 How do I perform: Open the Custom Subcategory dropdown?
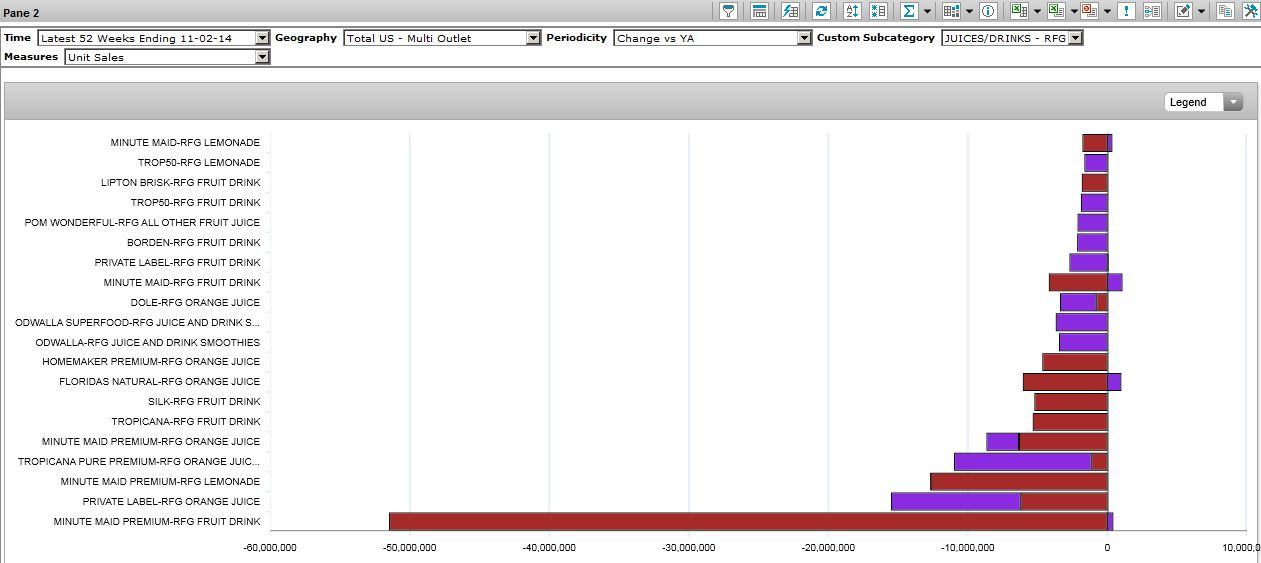(x=1075, y=38)
